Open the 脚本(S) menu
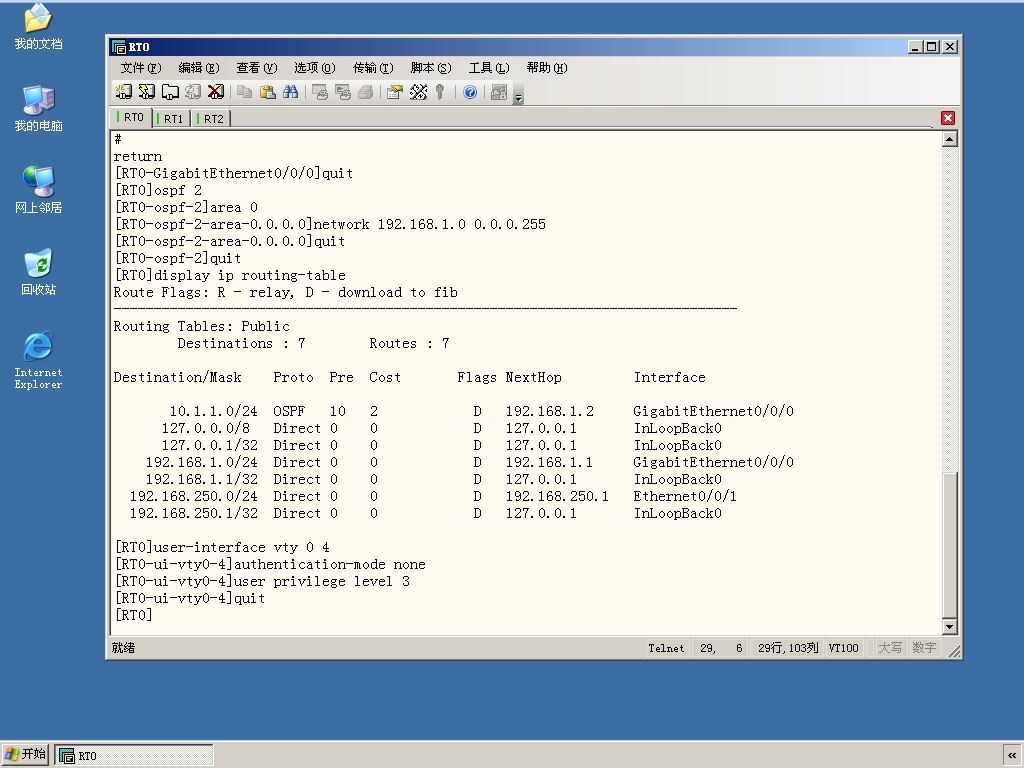This screenshot has width=1024, height=768. pyautogui.click(x=431, y=68)
